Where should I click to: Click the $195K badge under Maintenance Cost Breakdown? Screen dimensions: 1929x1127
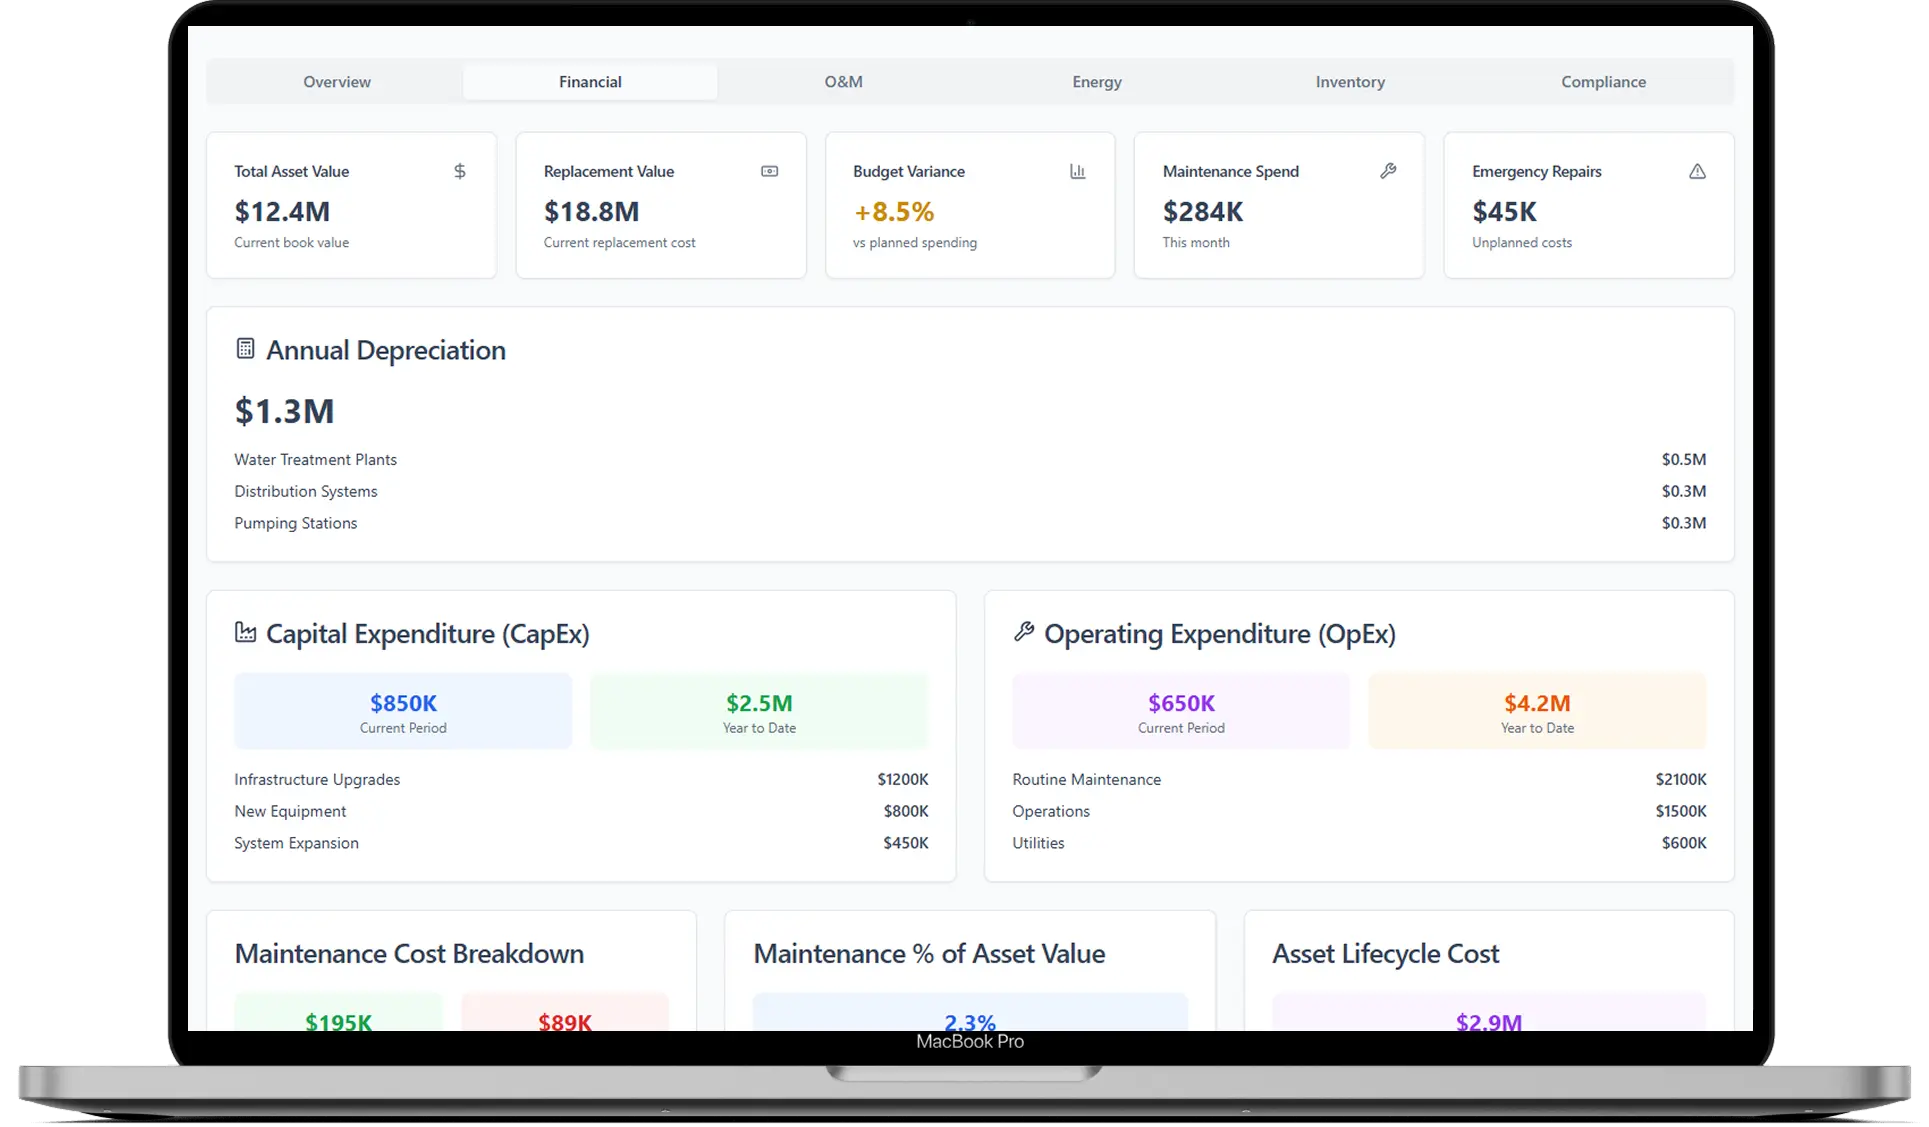pyautogui.click(x=337, y=1018)
